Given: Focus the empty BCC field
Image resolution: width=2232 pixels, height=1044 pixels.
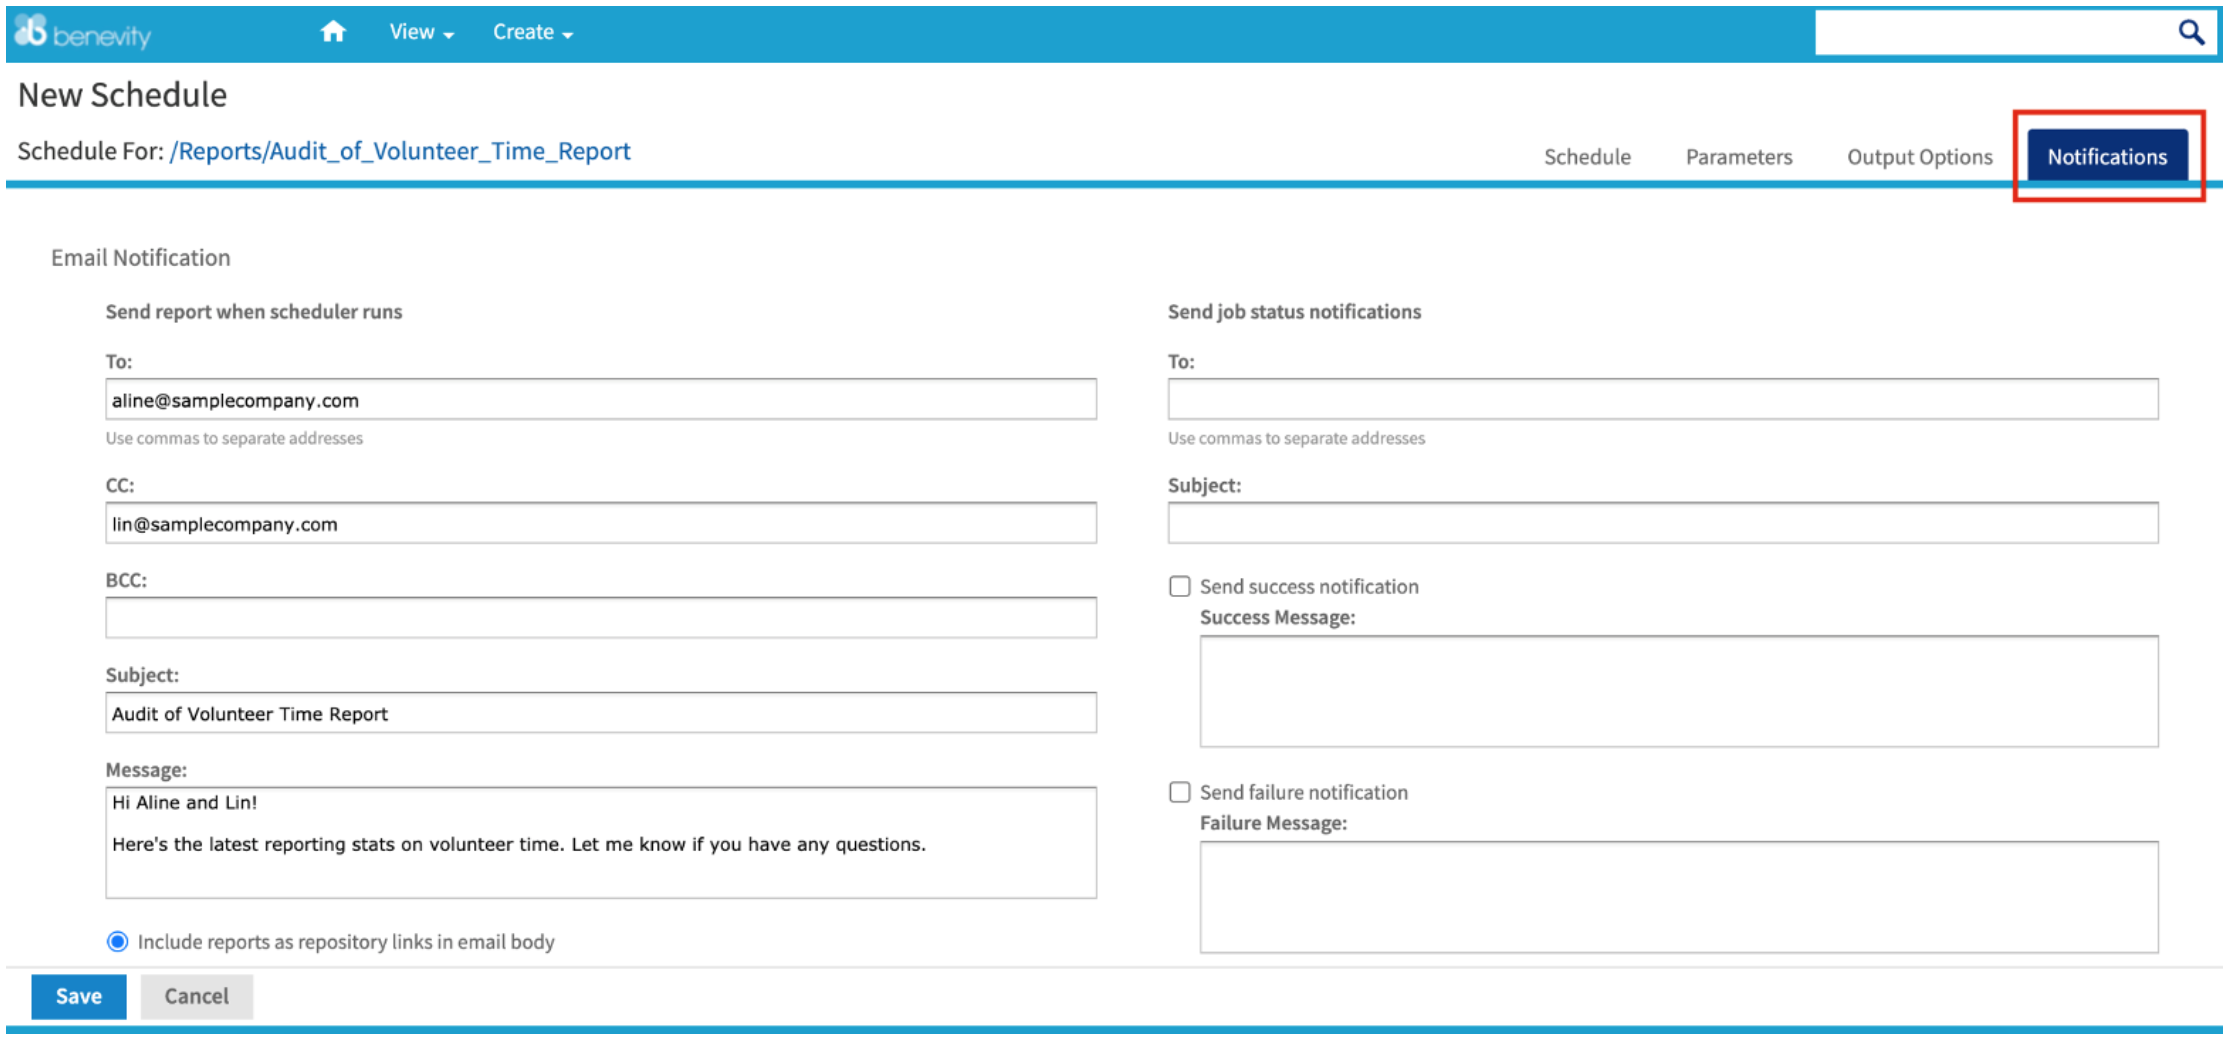Looking at the screenshot, I should coord(600,618).
